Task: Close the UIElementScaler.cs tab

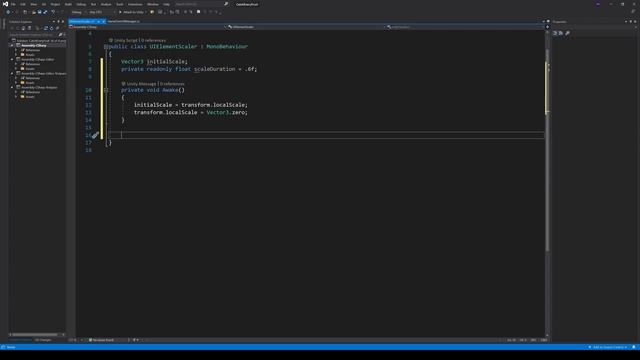Action: (104, 21)
